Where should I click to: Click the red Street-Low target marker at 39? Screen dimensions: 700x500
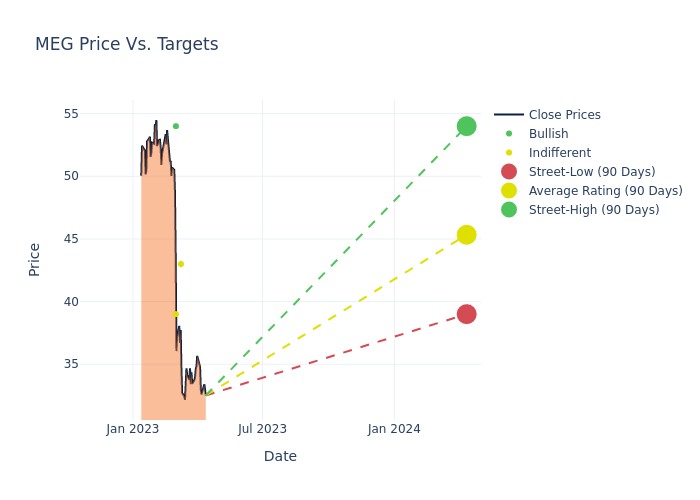click(x=466, y=314)
